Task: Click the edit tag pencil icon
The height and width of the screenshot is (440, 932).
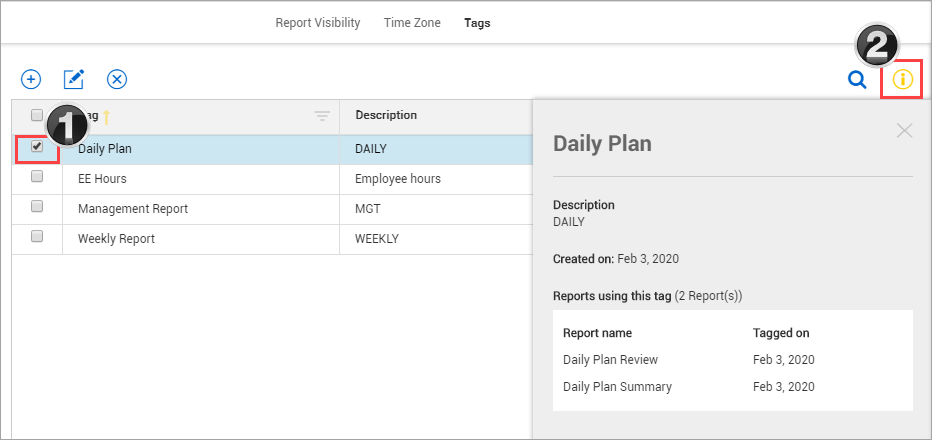Action: pos(74,79)
